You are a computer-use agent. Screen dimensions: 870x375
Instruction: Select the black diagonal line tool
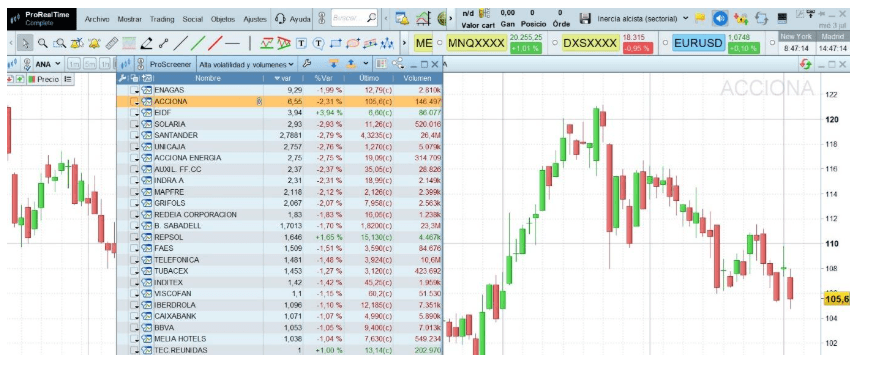pos(180,43)
